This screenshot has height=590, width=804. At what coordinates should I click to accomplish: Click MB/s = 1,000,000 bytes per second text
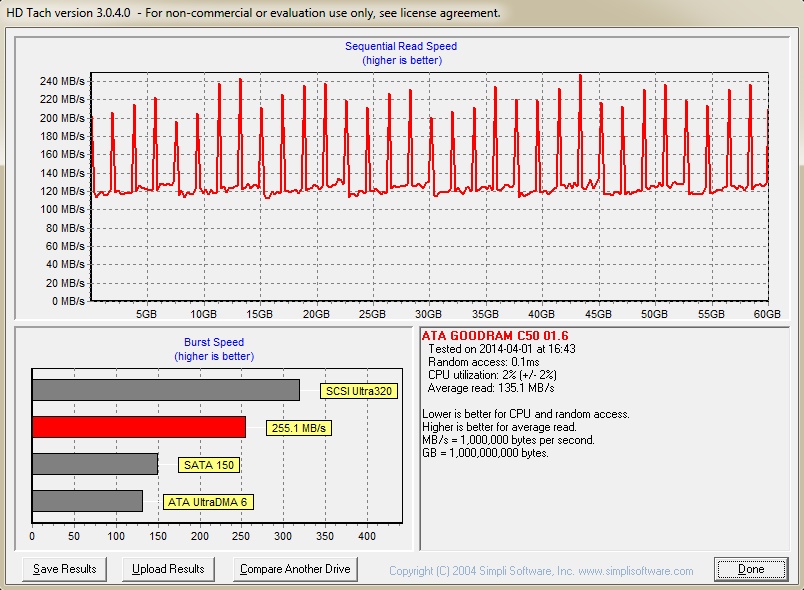(508, 440)
